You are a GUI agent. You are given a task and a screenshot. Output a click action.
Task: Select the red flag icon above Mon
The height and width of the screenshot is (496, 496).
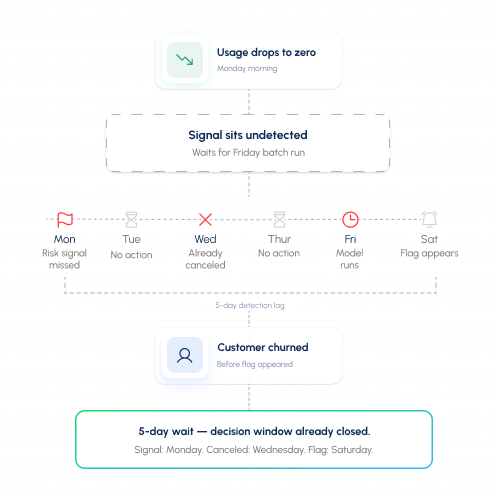pyautogui.click(x=65, y=220)
